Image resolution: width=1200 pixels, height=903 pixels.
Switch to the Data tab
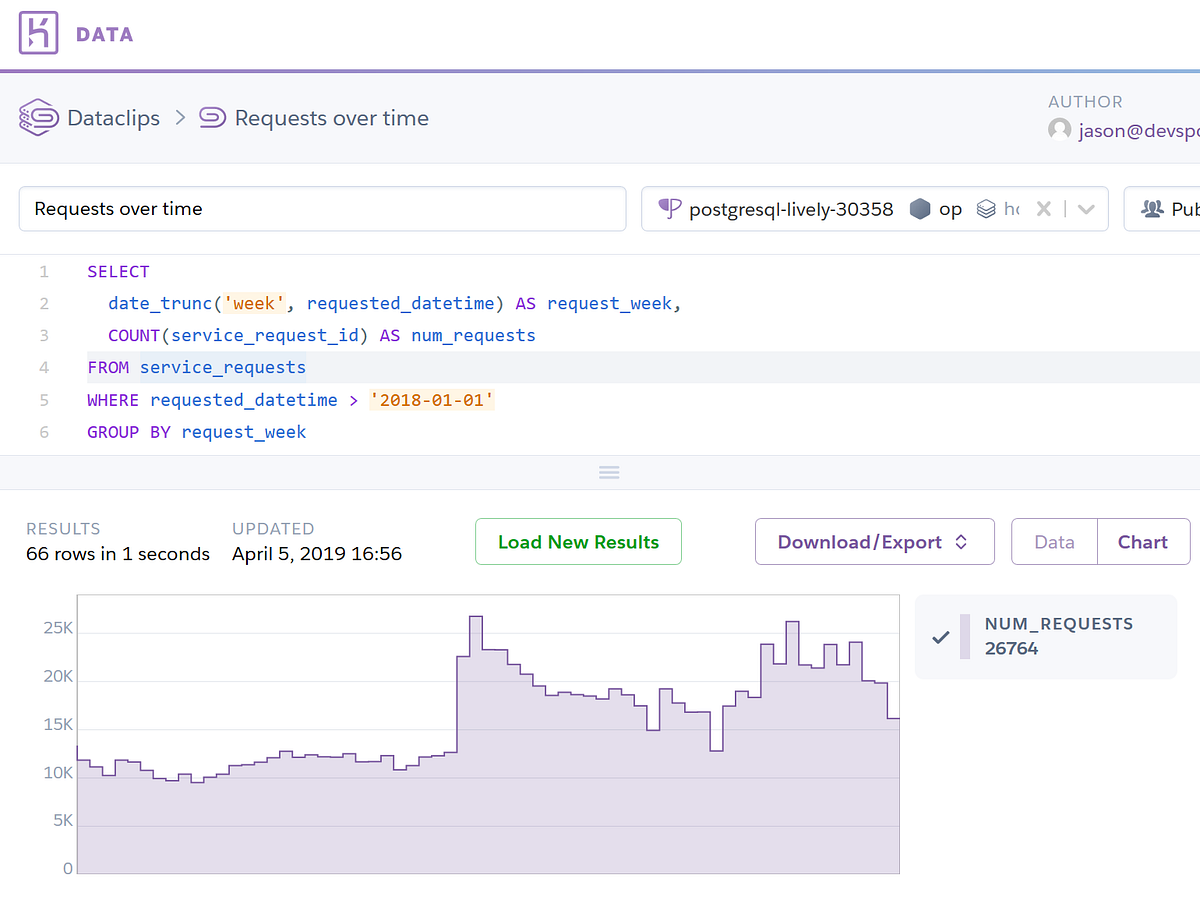[x=1054, y=541]
